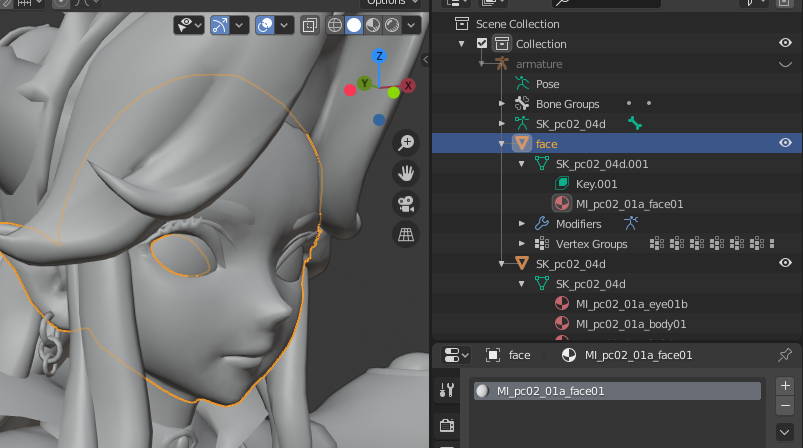Remove the material slot with minus
This screenshot has width=803, height=448.
click(x=785, y=406)
